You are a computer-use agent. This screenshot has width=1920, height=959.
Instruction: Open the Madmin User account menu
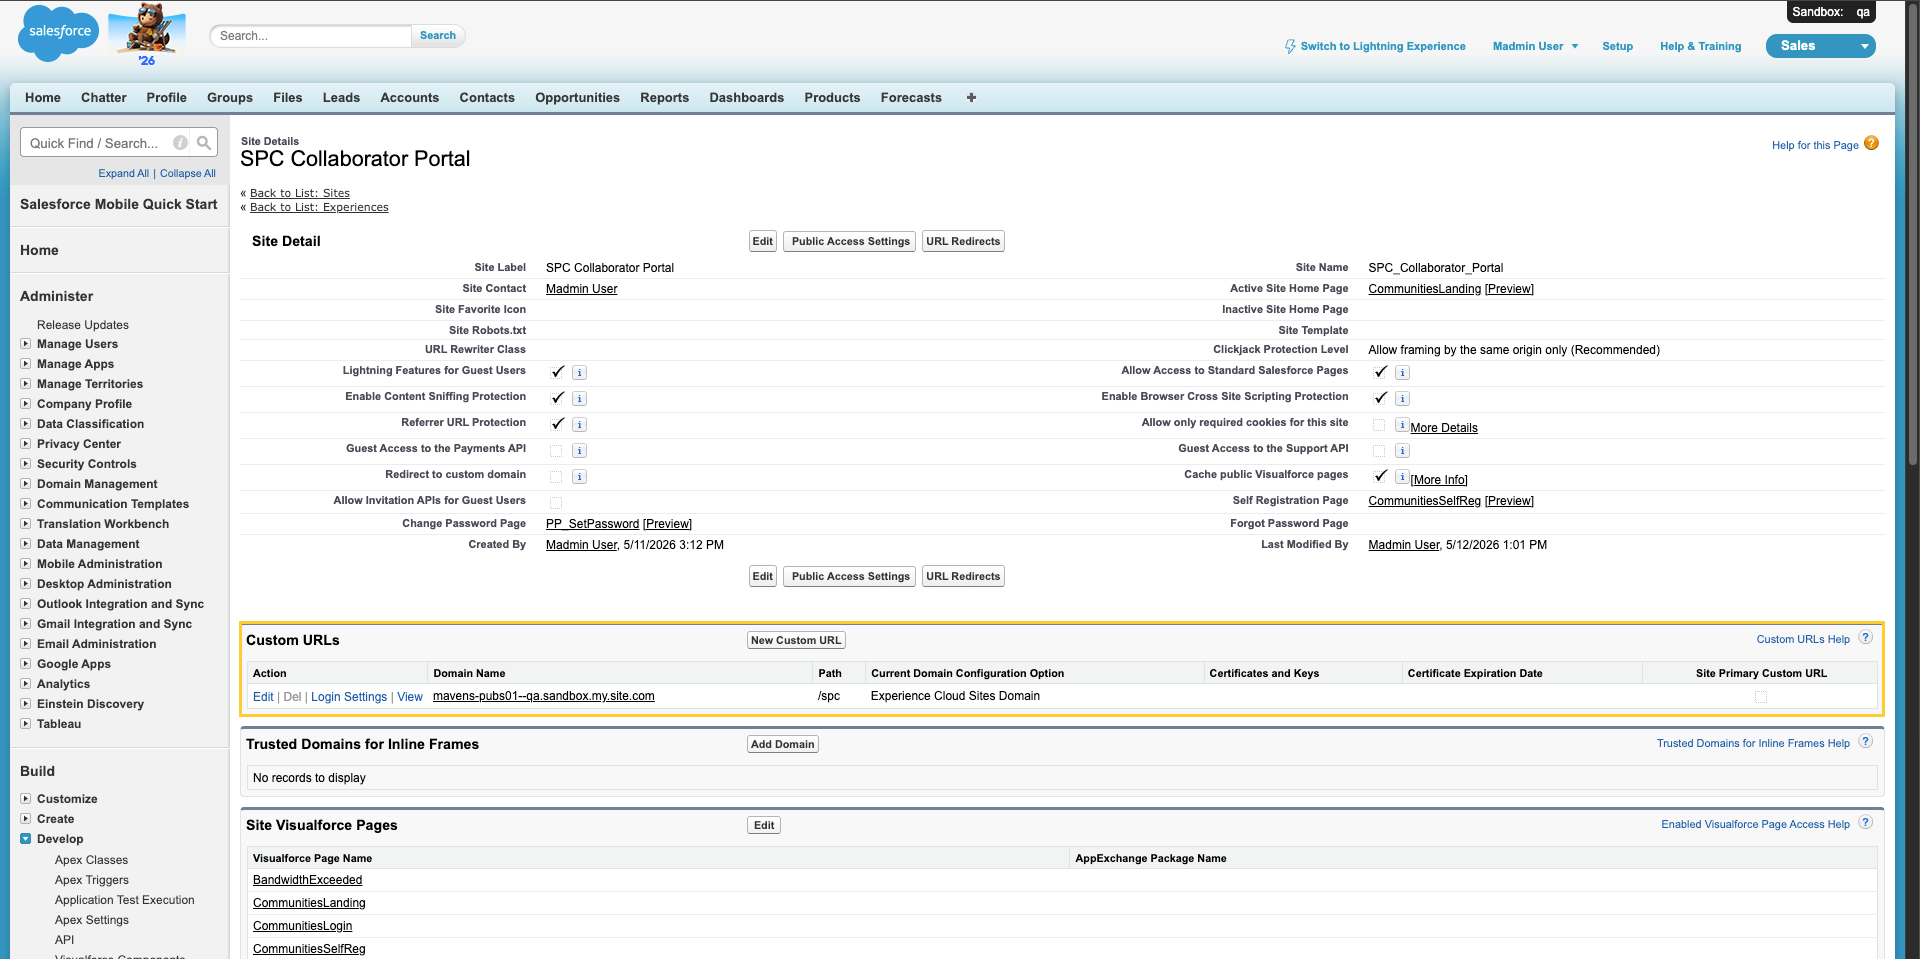tap(1535, 46)
